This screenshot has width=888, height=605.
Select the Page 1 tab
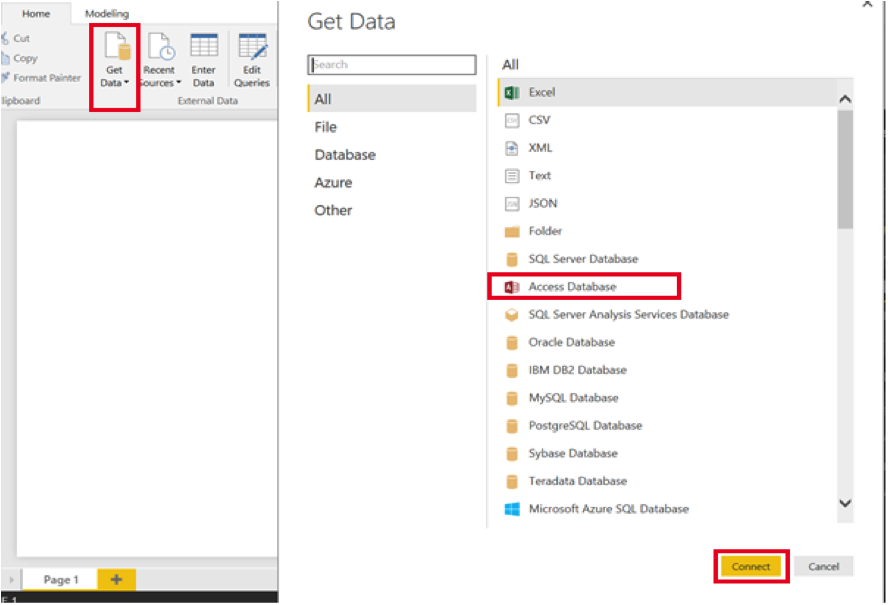(x=61, y=580)
